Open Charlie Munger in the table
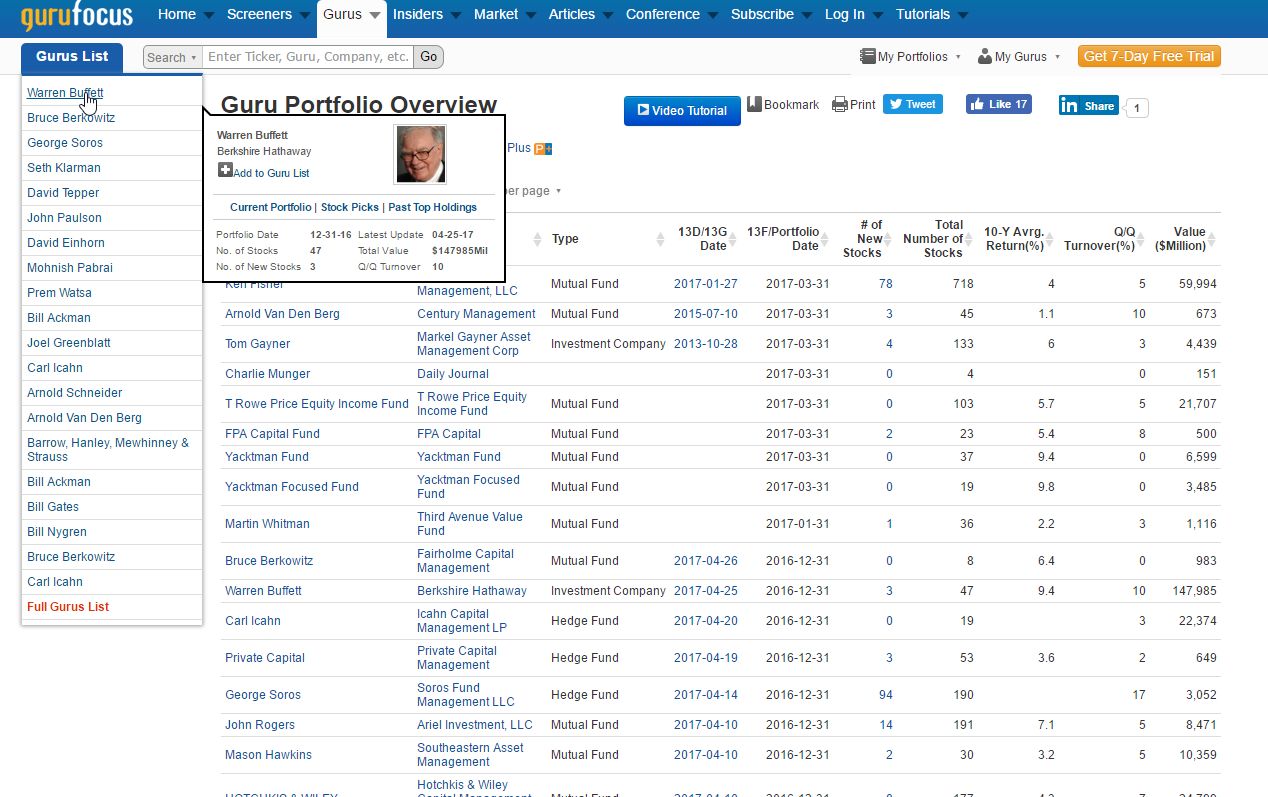The height and width of the screenshot is (797, 1268). (x=268, y=374)
